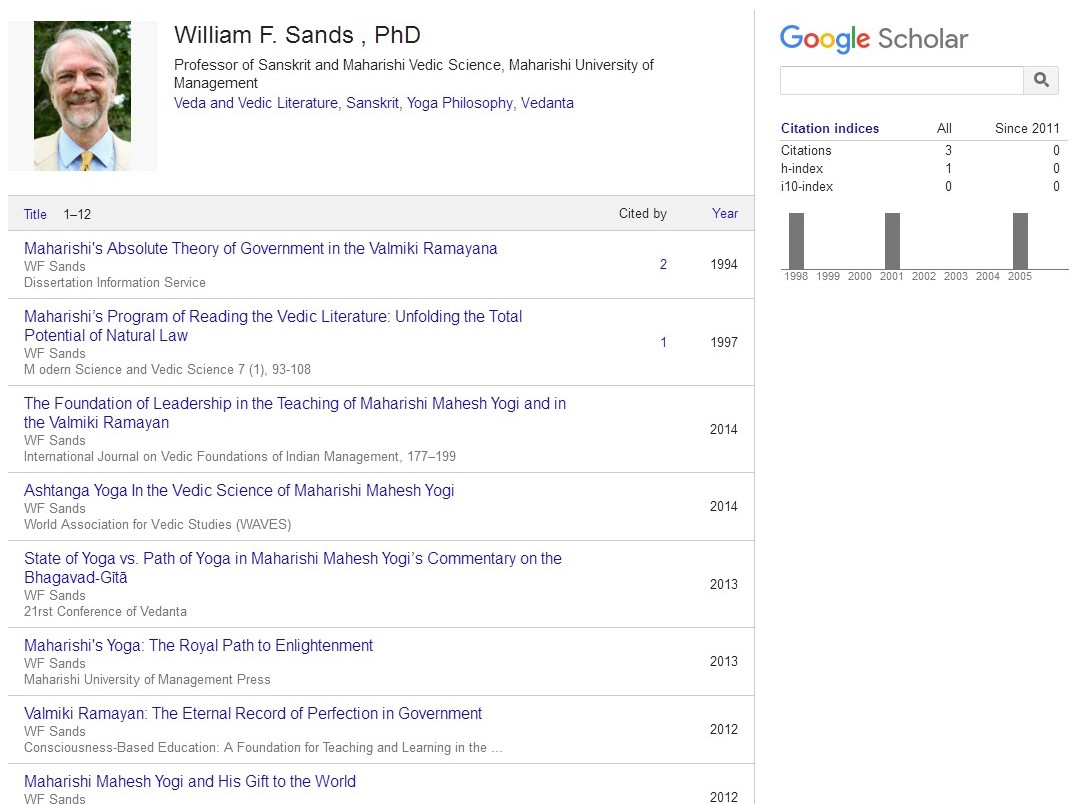Screen dimensions: 1079x804
Task: Open Valmiki Ramayan: The Eternal Record article
Action: coord(253,714)
